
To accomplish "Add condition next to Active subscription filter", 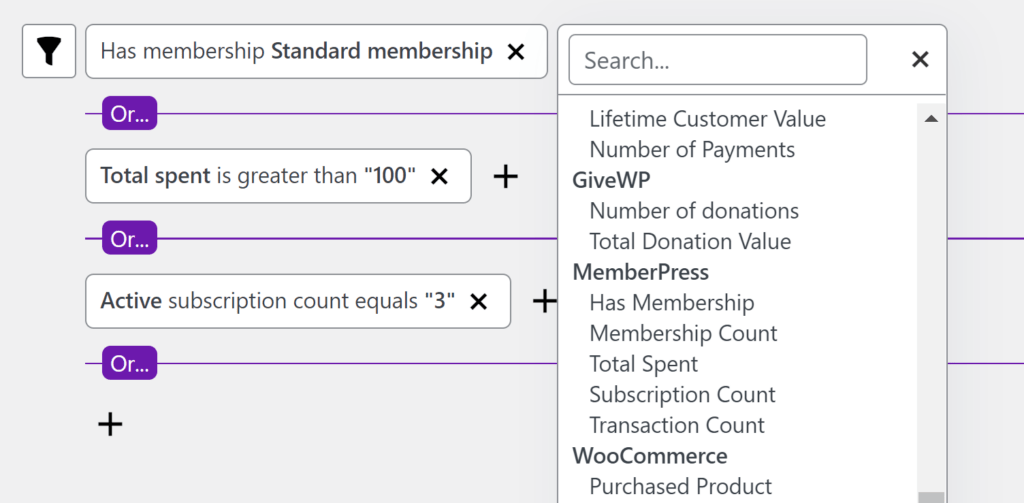I will click(x=544, y=301).
